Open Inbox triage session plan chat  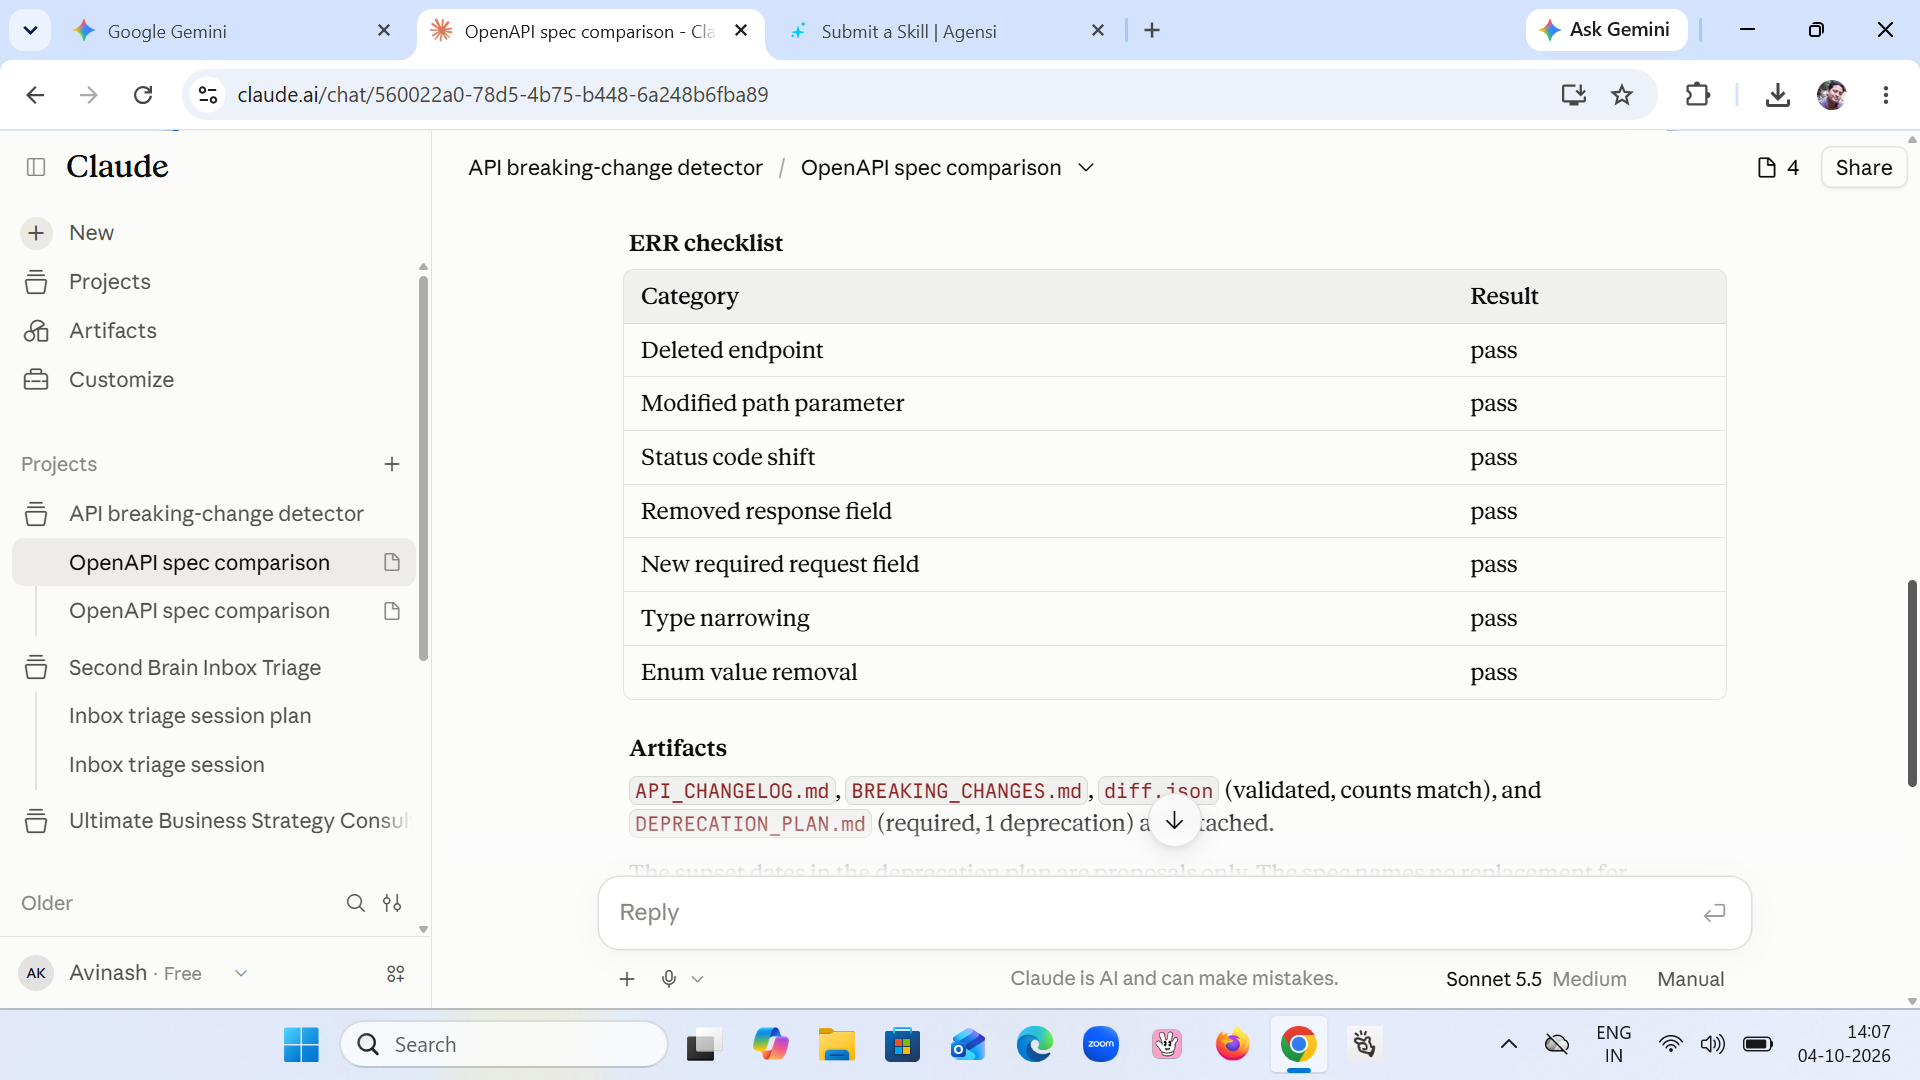[190, 716]
